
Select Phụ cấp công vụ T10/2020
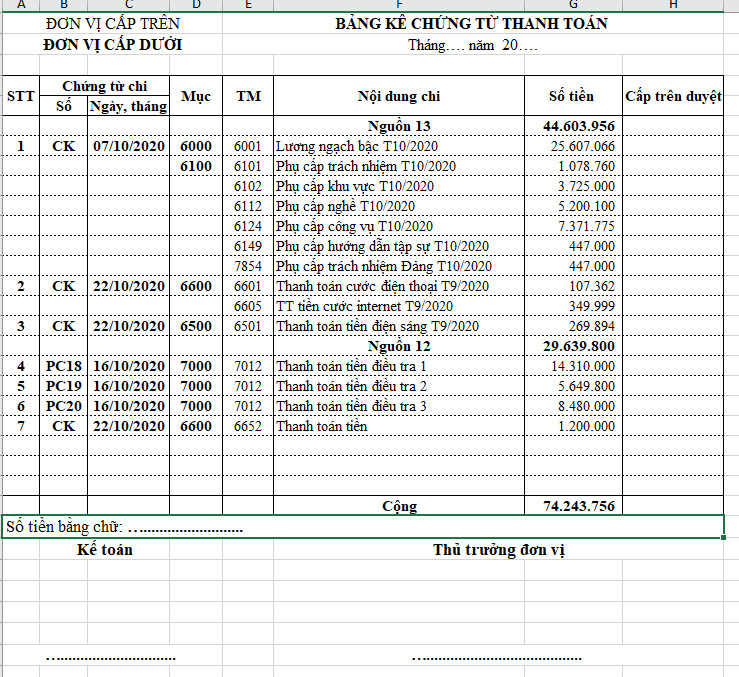coord(399,226)
